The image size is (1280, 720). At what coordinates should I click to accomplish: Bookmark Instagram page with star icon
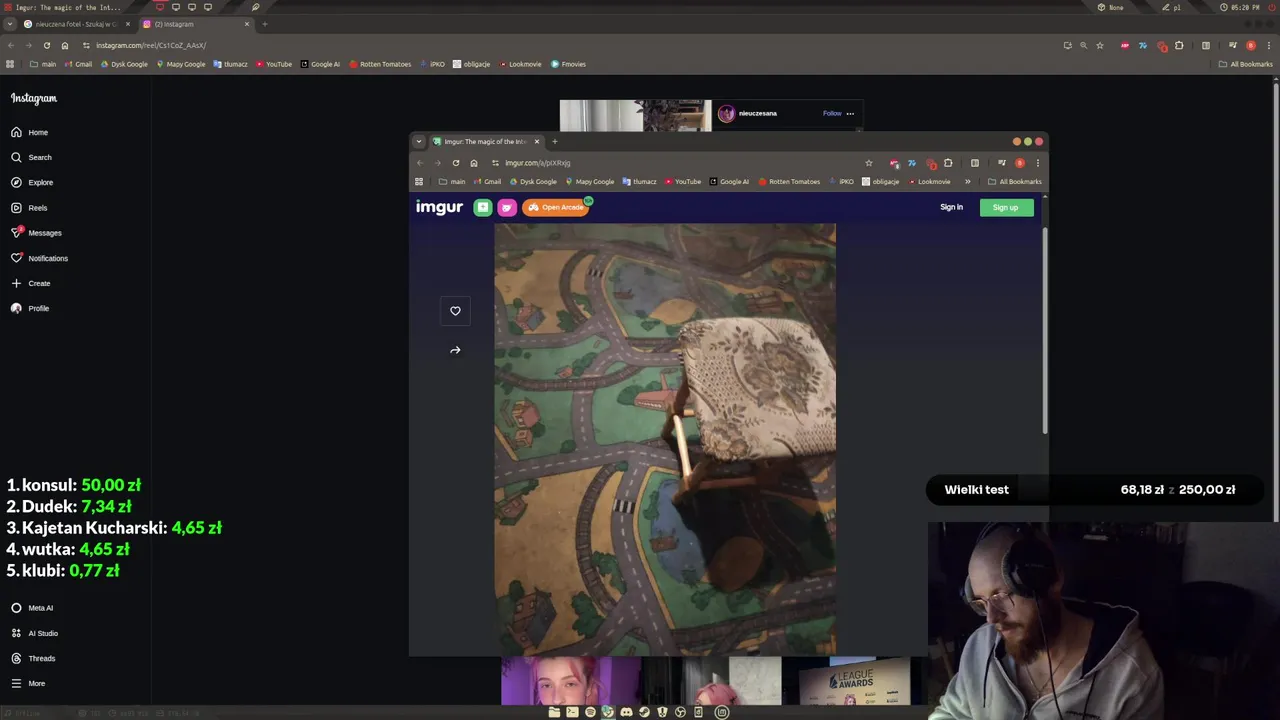coord(1100,45)
